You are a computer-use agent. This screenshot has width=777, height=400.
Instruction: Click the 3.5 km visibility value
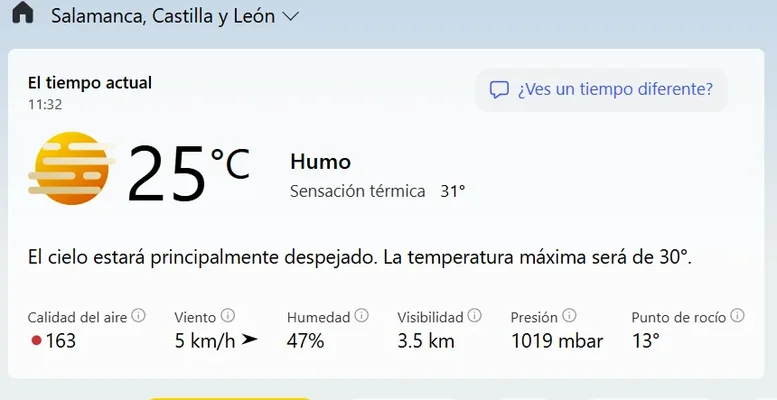(x=425, y=341)
